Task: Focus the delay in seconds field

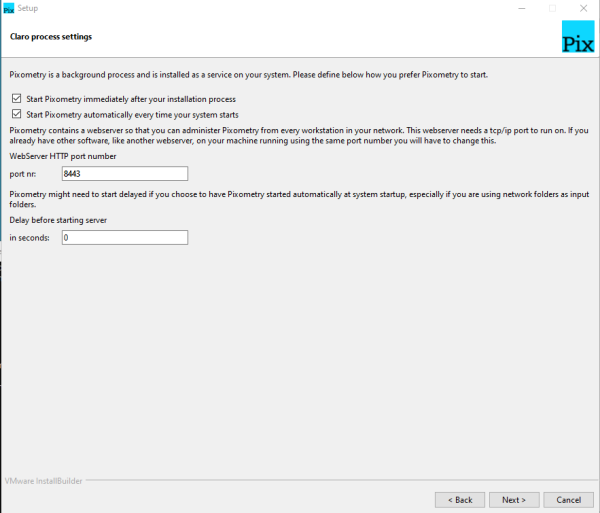Action: coord(125,238)
